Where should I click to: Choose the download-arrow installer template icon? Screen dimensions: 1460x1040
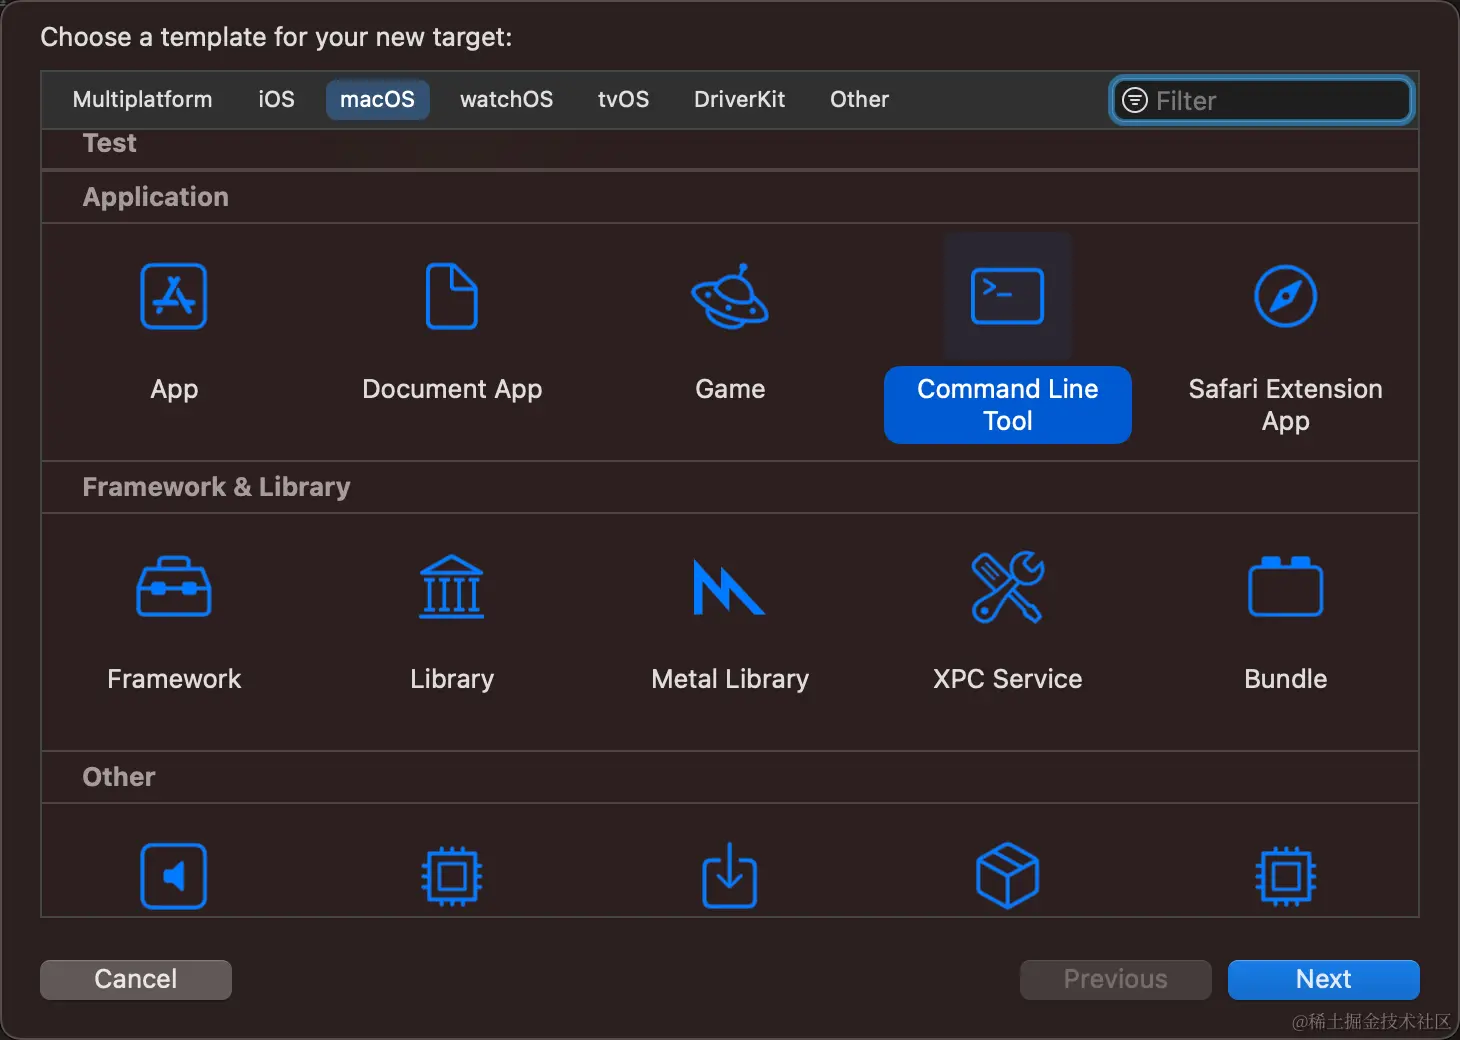[730, 875]
